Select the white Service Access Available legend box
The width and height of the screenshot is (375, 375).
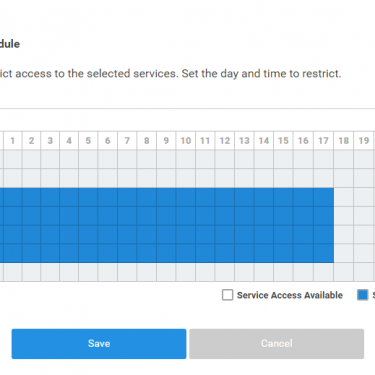point(227,295)
